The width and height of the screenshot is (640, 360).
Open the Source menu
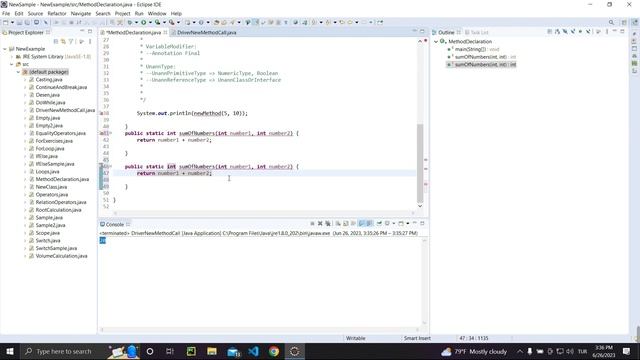[x=35, y=13]
